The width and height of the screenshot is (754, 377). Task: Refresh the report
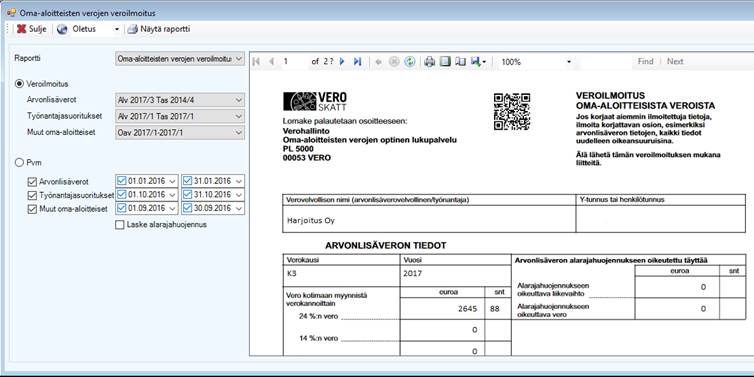click(410, 62)
